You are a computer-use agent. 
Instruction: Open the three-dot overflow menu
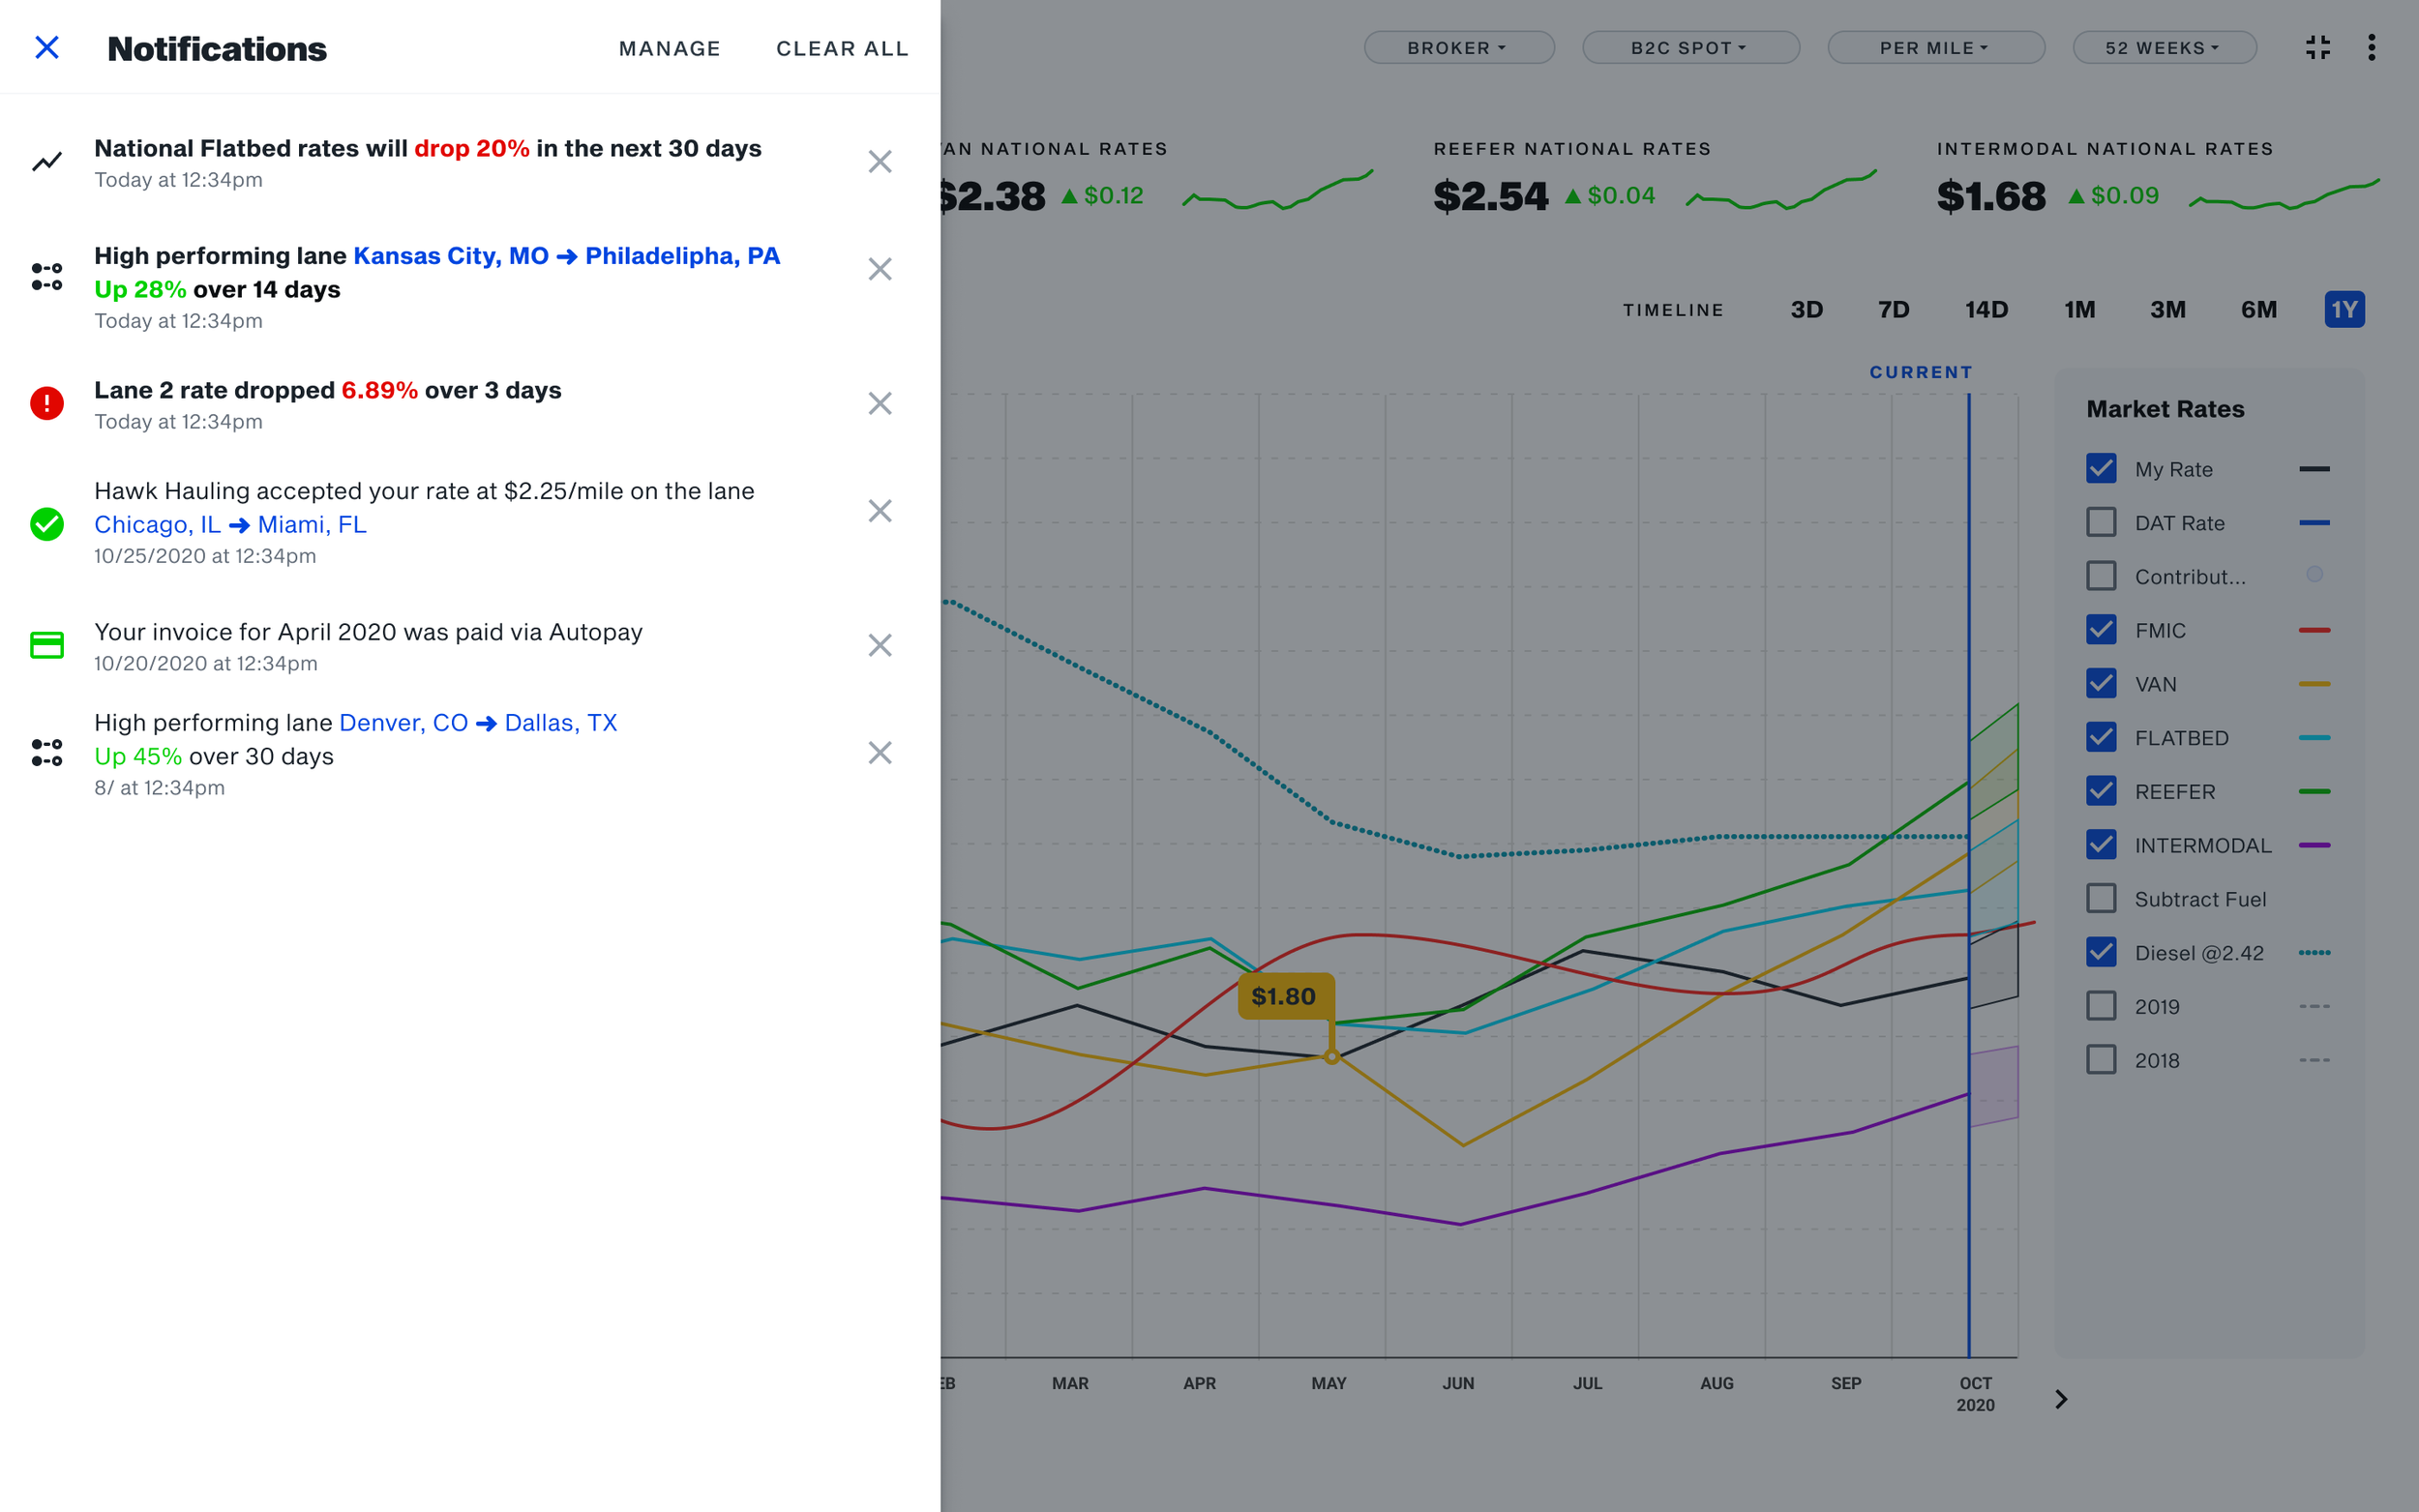[x=2372, y=47]
